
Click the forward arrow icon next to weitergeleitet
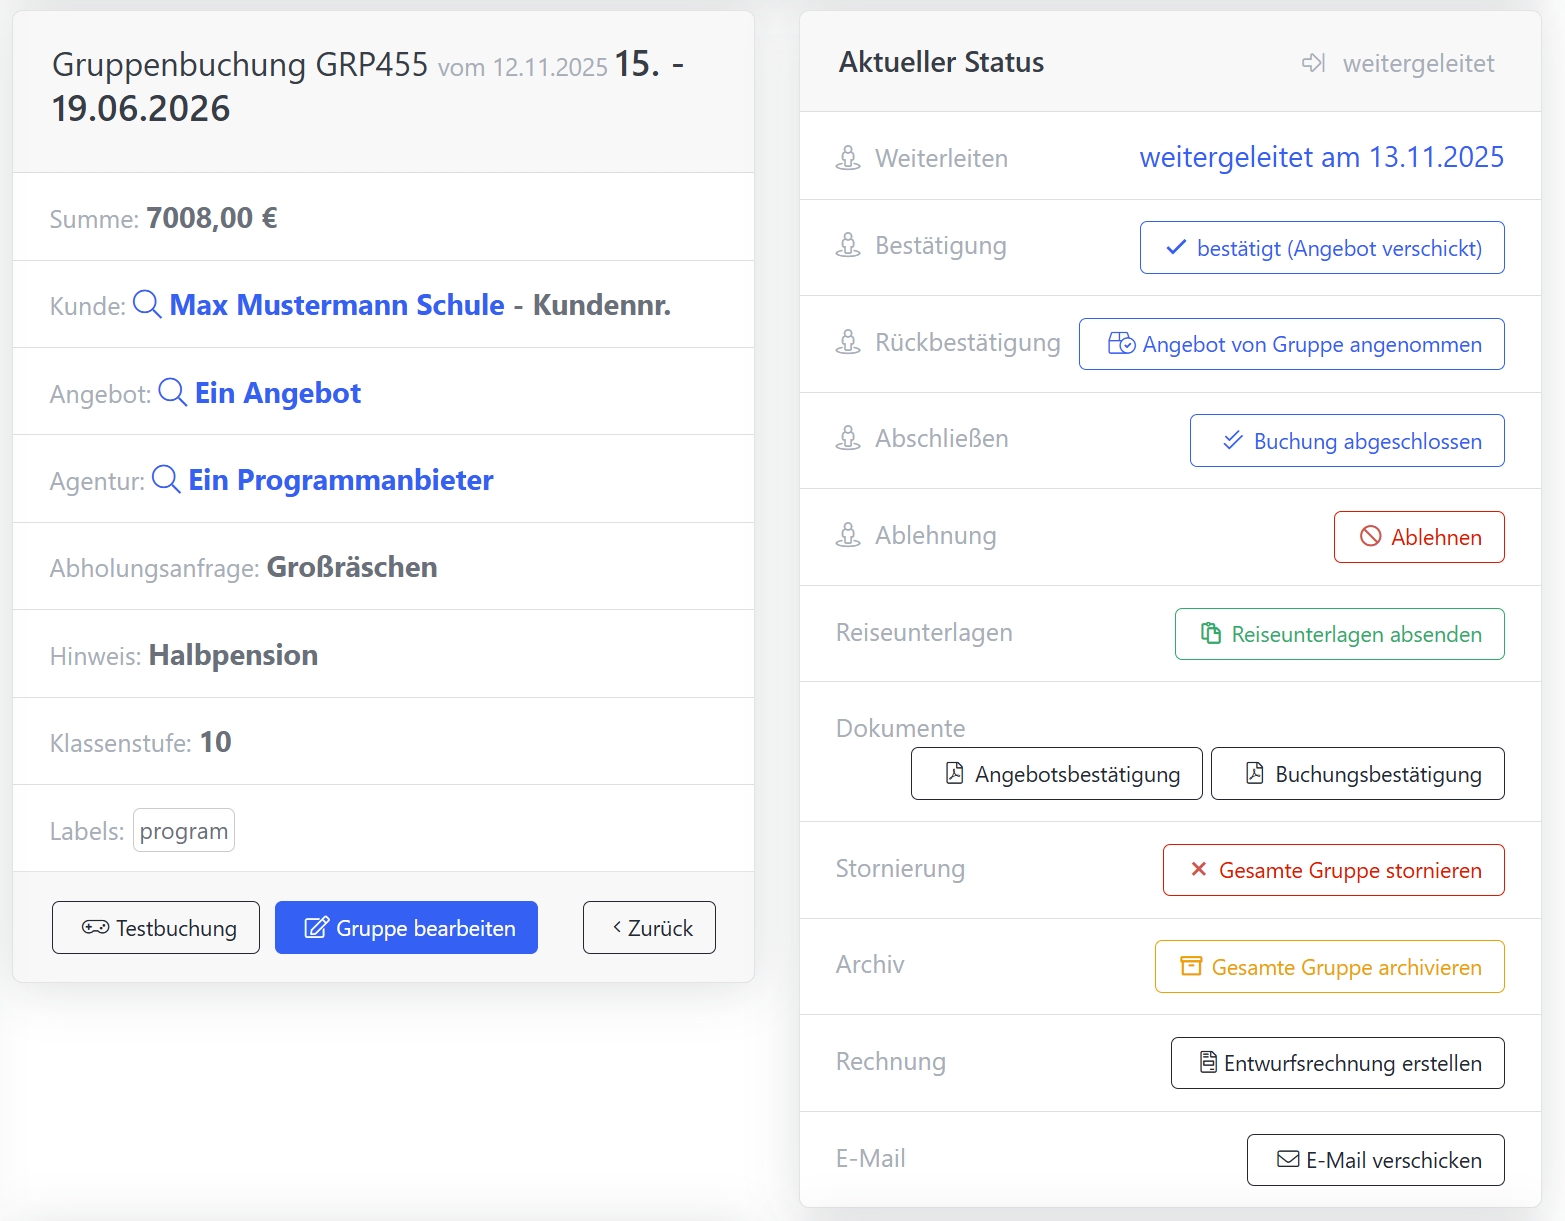[1312, 63]
